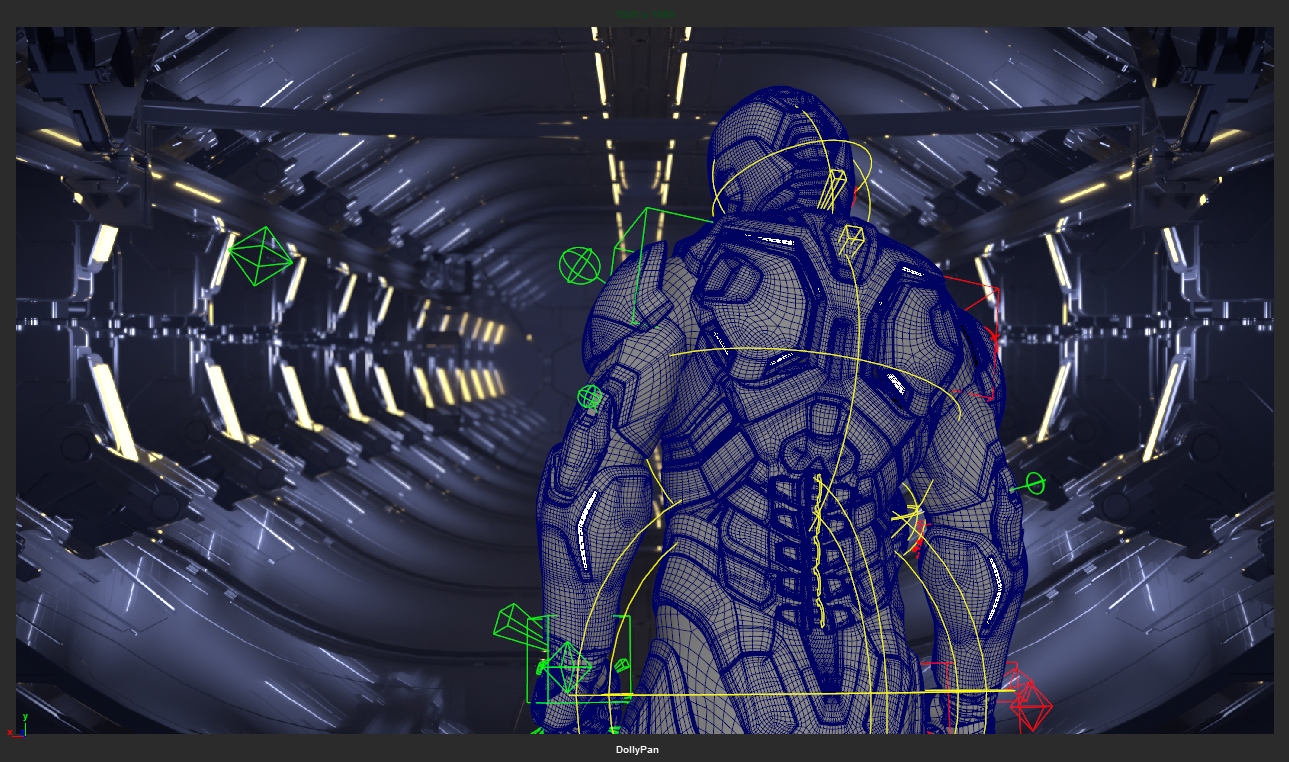
Task: Click the green diamond control at left hand
Action: click(568, 666)
